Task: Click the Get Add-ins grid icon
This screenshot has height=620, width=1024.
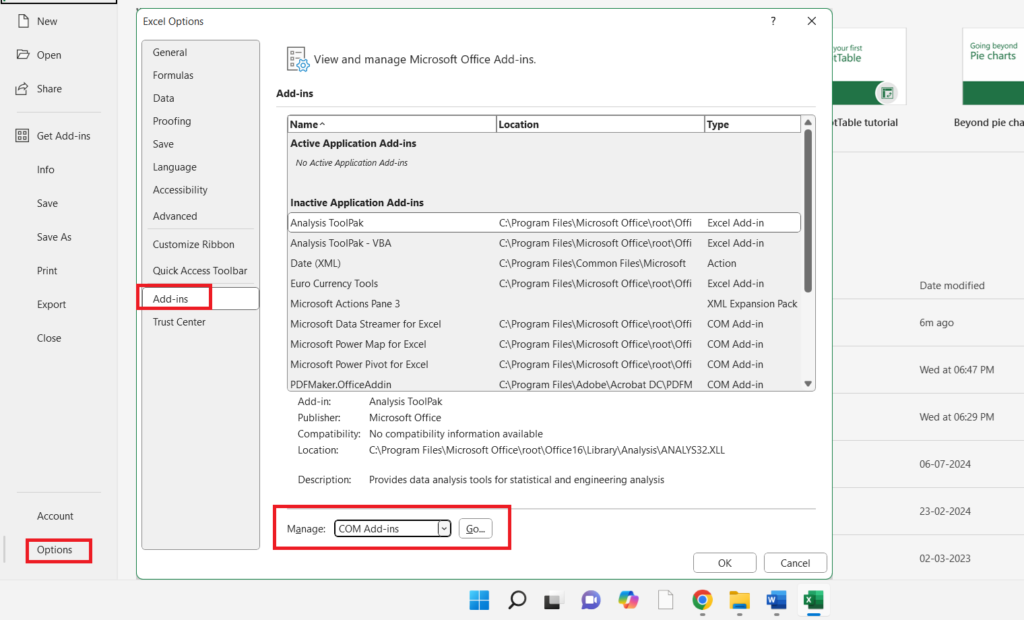Action: 22,135
